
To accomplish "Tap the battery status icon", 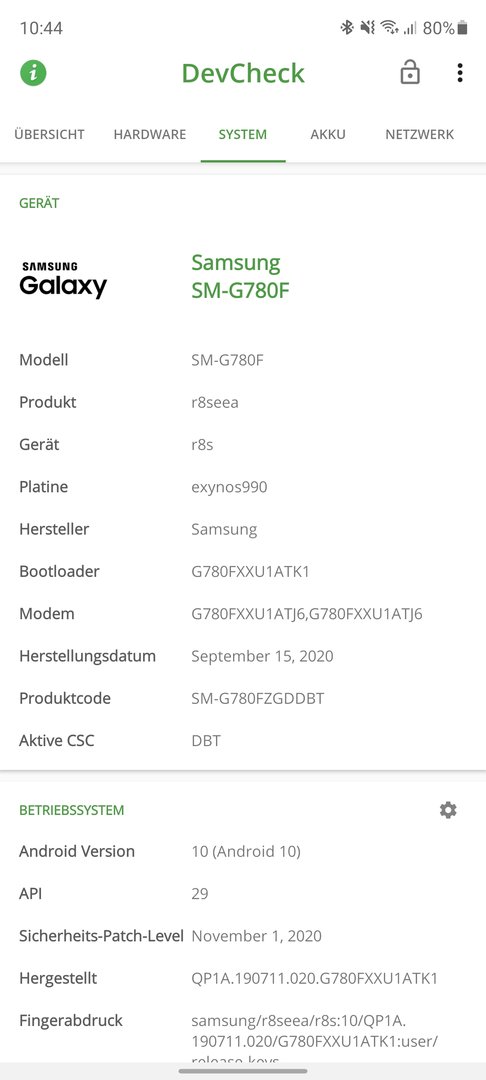I will 462,28.
